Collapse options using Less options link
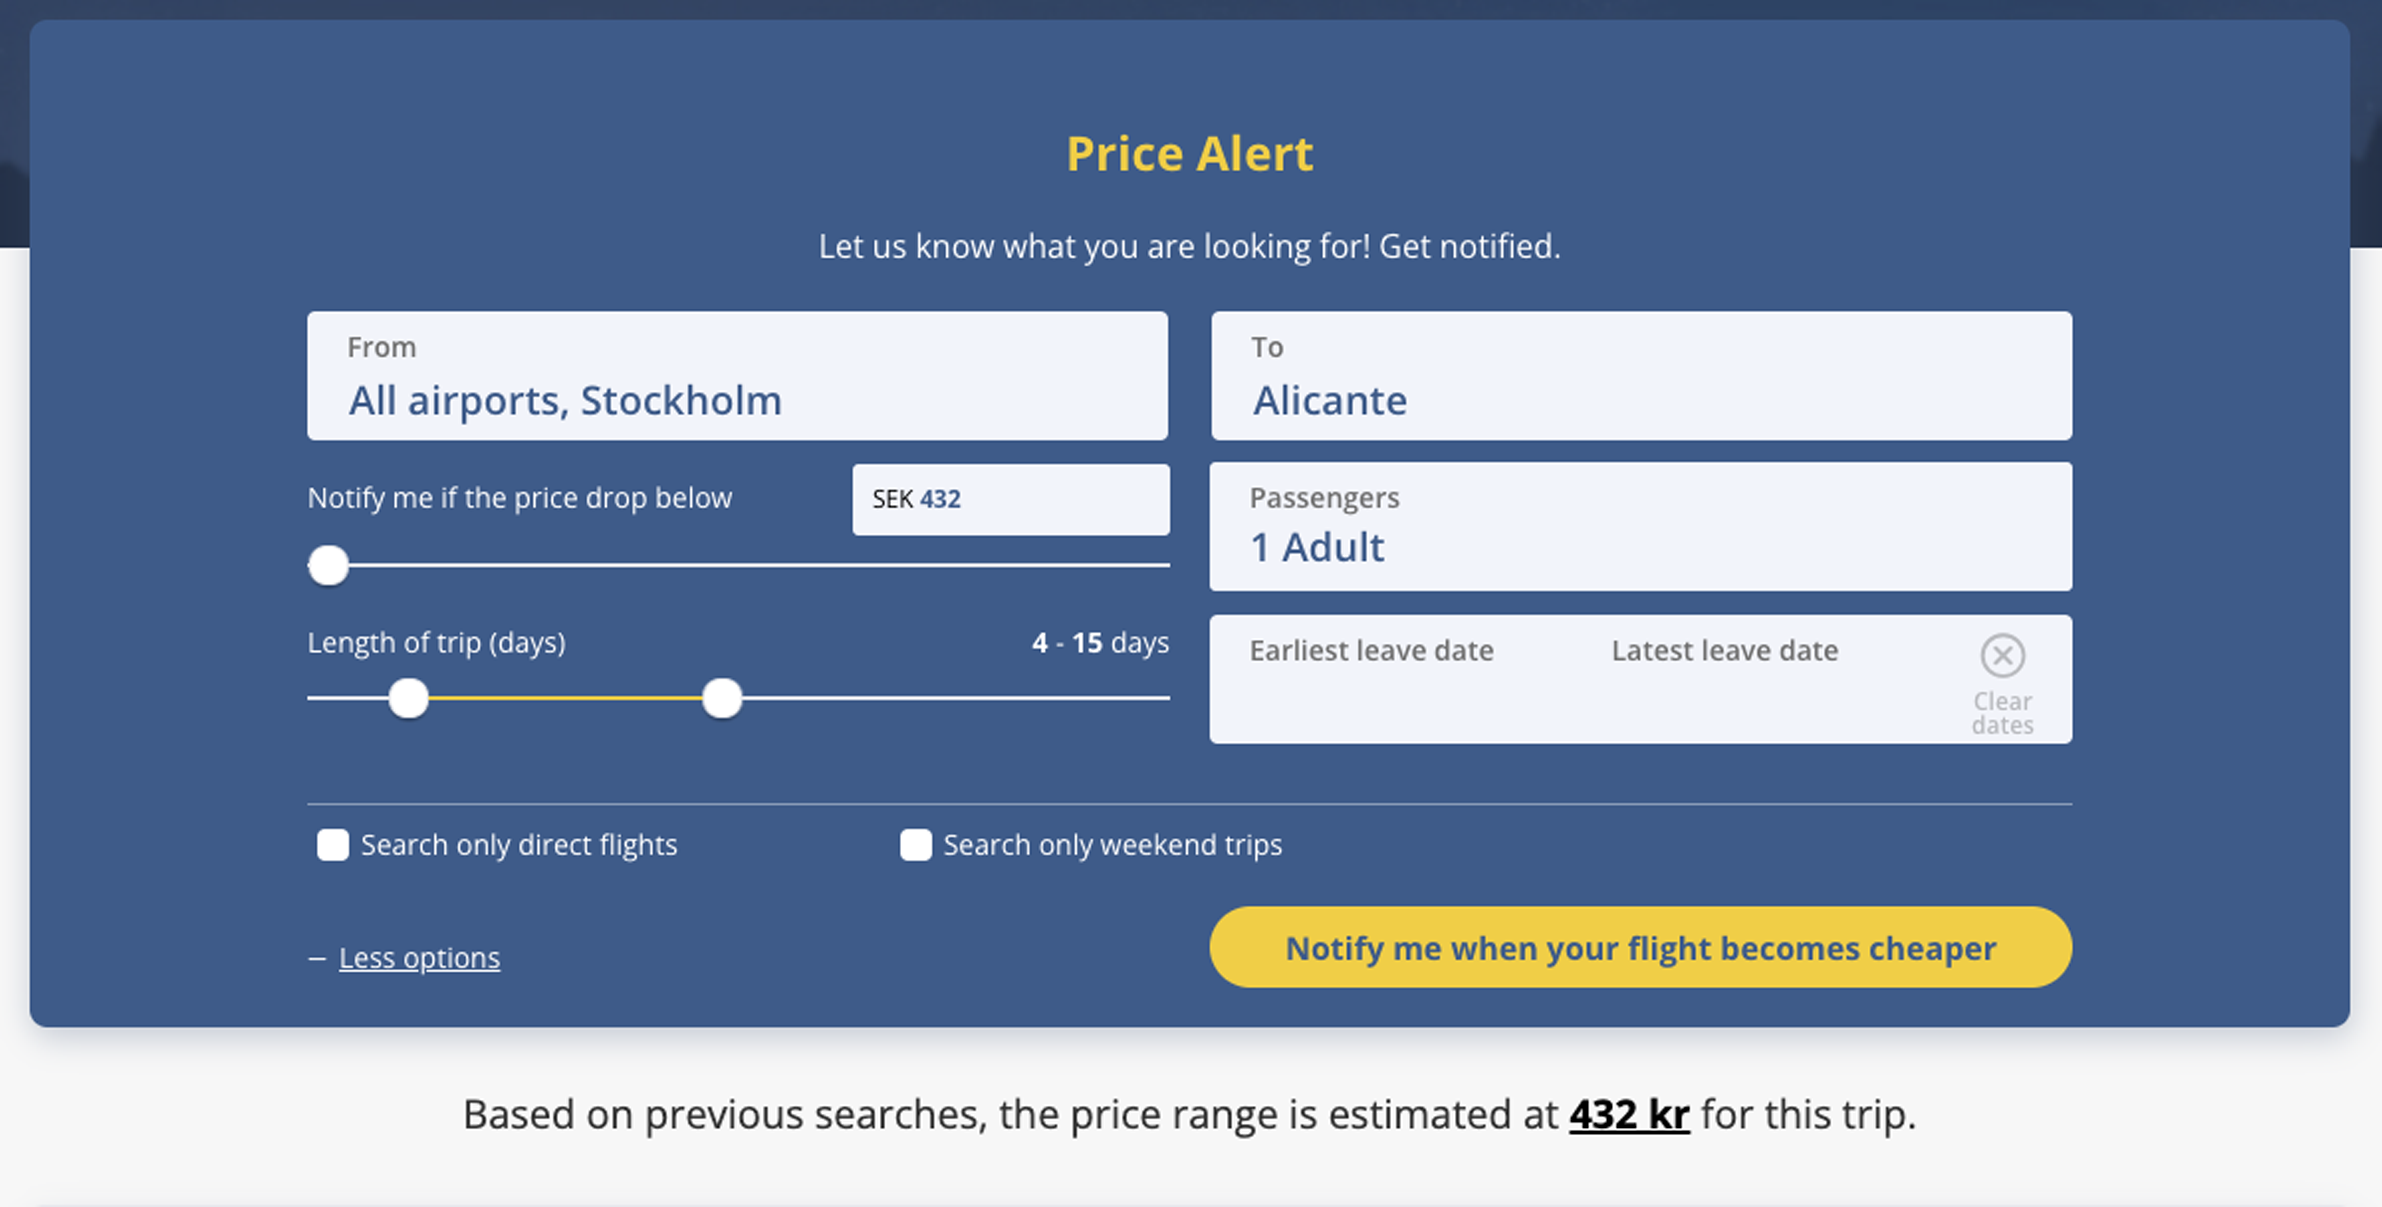This screenshot has height=1207, width=2382. (x=418, y=957)
